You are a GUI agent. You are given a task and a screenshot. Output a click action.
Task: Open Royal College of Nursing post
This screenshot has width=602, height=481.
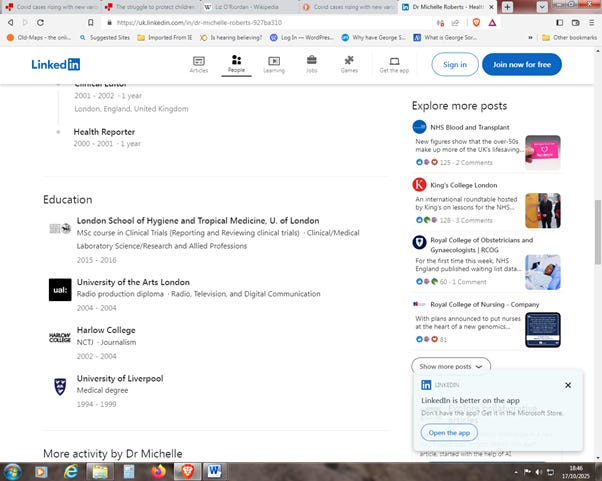pos(485,304)
